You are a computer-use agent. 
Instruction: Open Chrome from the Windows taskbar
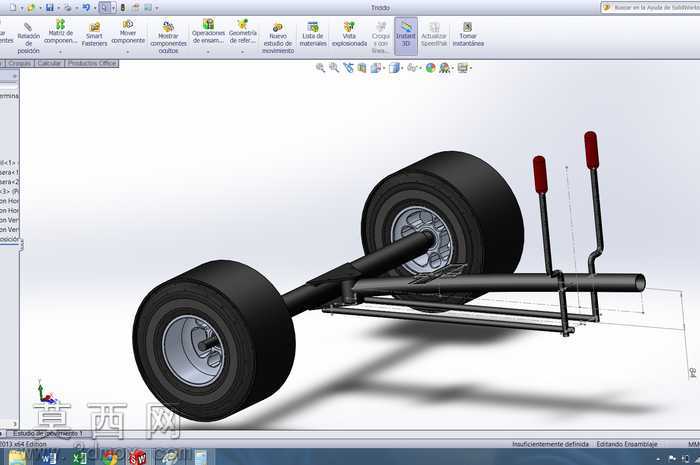[x=109, y=457]
